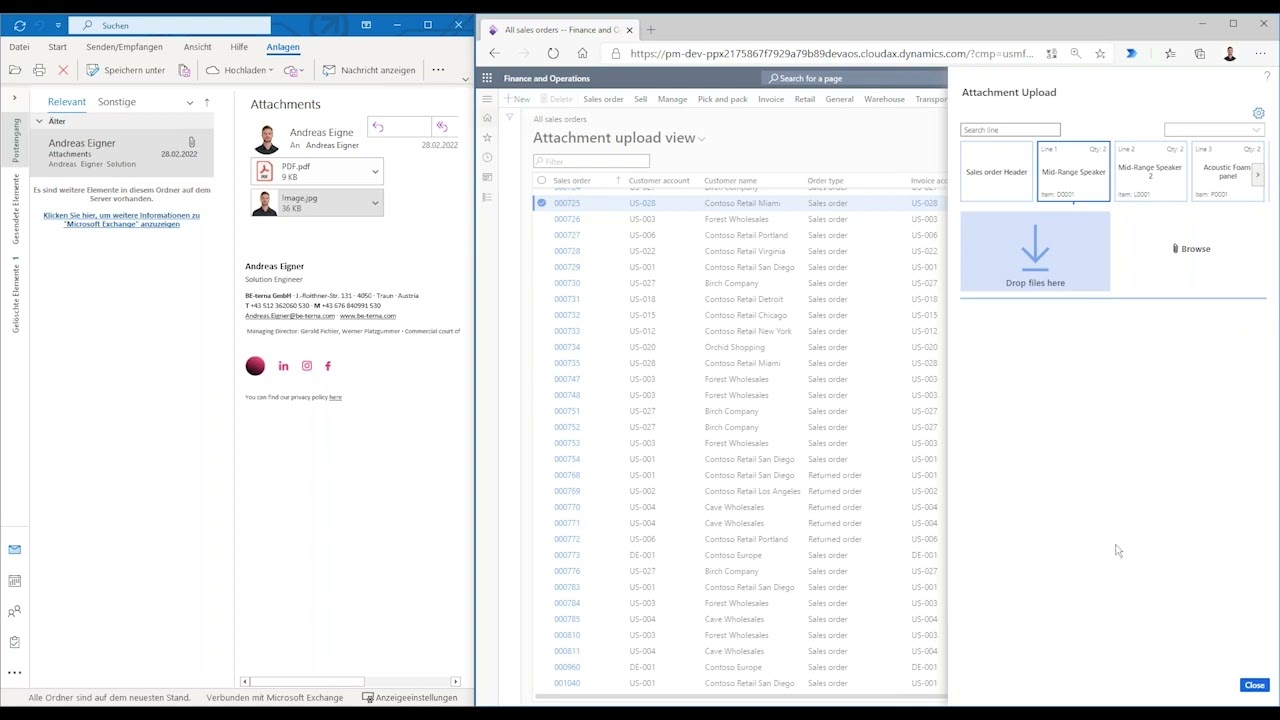Select the Anlagen ribbon tab
This screenshot has height=720, width=1280.
click(x=283, y=47)
